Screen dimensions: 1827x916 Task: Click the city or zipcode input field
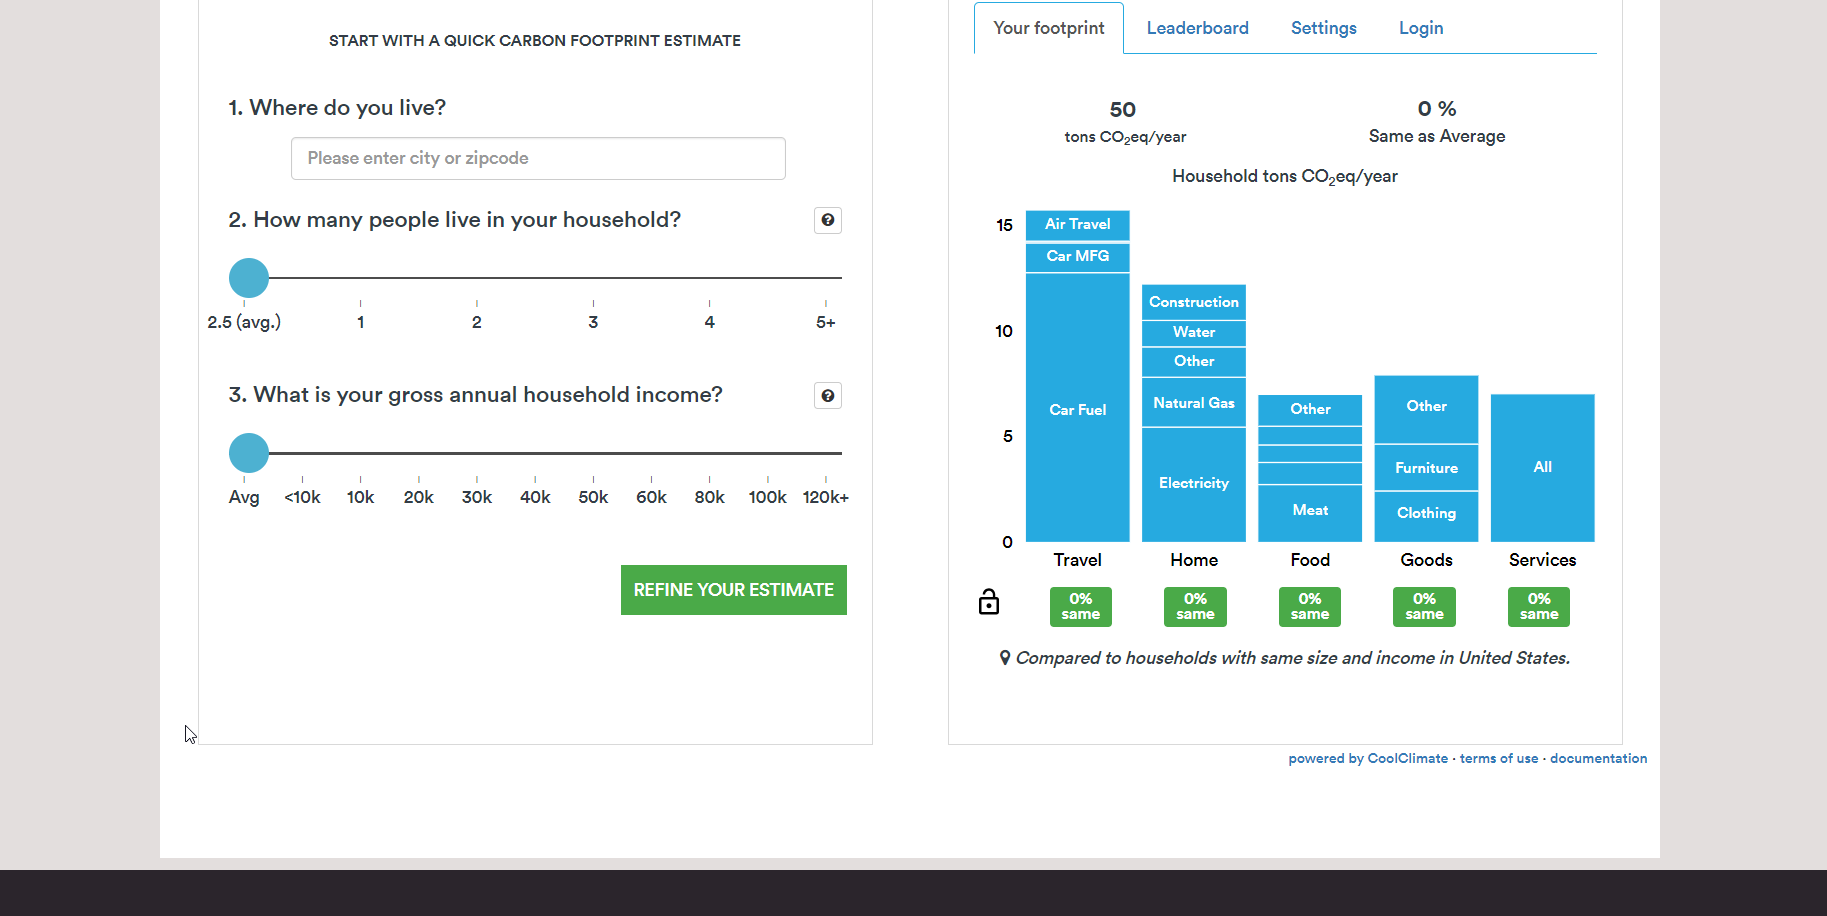tap(538, 158)
